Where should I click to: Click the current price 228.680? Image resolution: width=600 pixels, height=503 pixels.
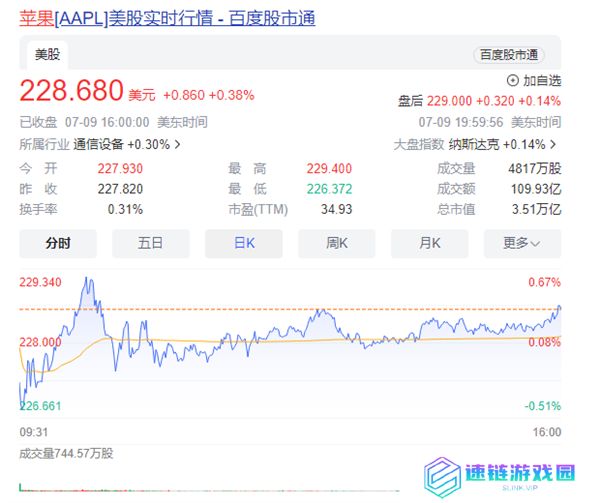tap(71, 91)
